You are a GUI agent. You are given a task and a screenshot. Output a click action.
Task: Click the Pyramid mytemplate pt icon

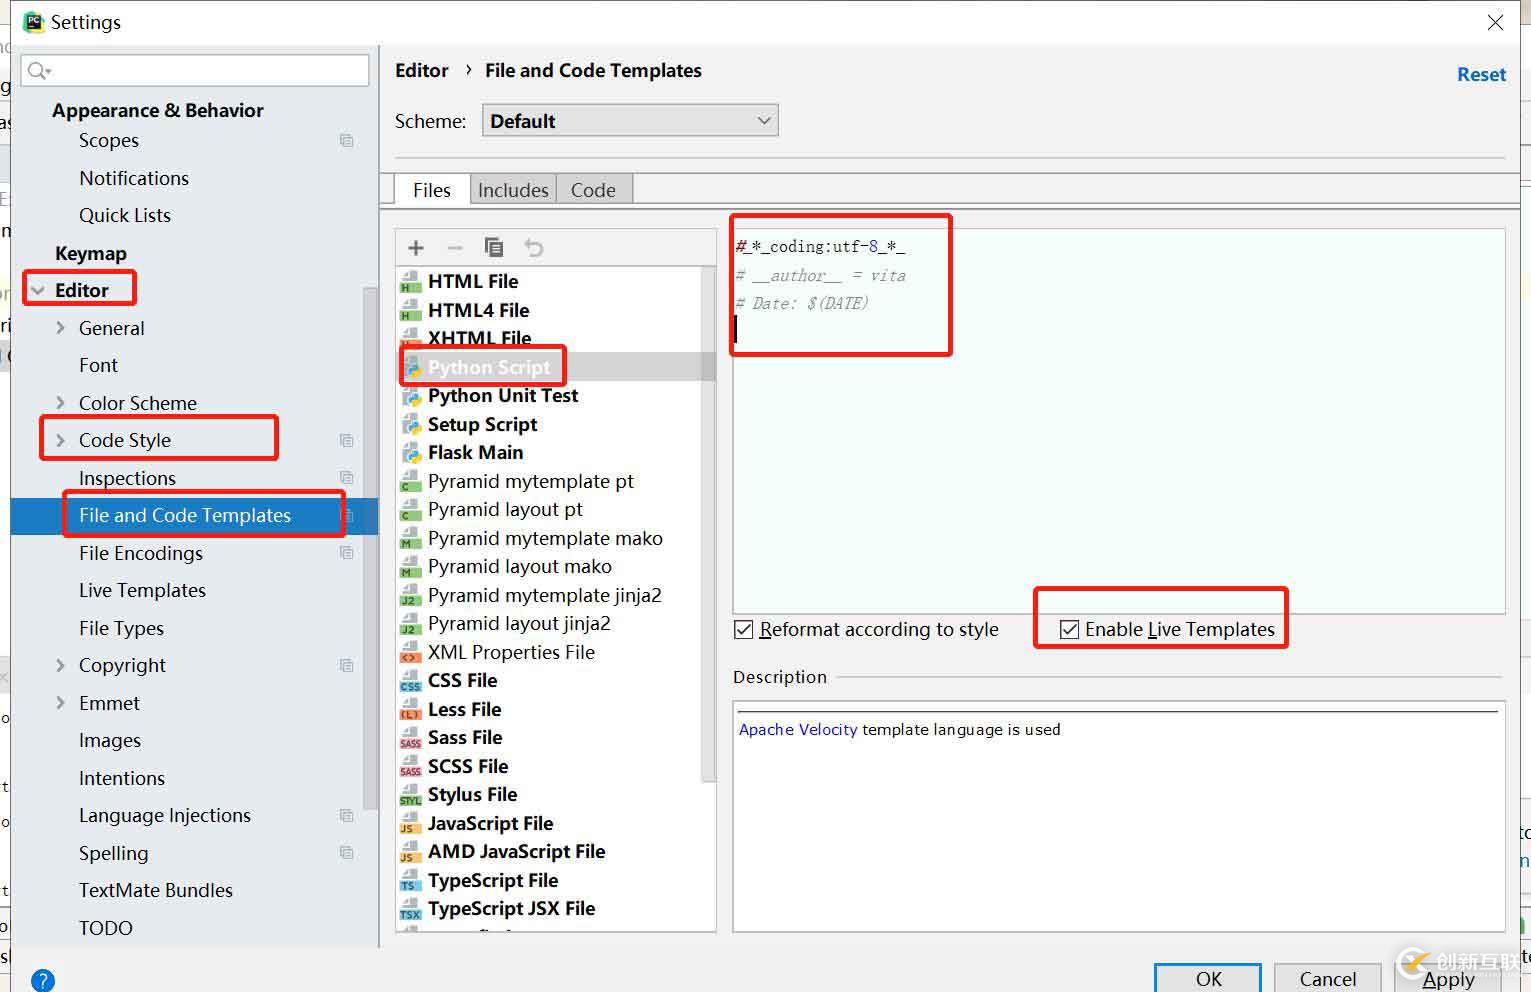click(x=410, y=482)
